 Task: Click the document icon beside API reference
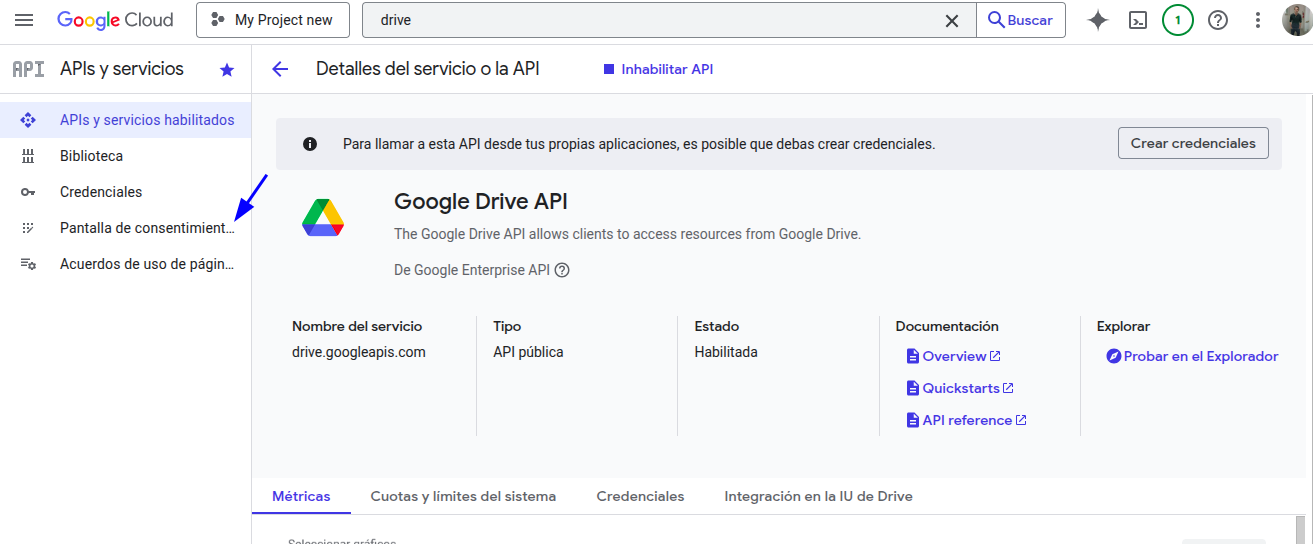click(912, 420)
